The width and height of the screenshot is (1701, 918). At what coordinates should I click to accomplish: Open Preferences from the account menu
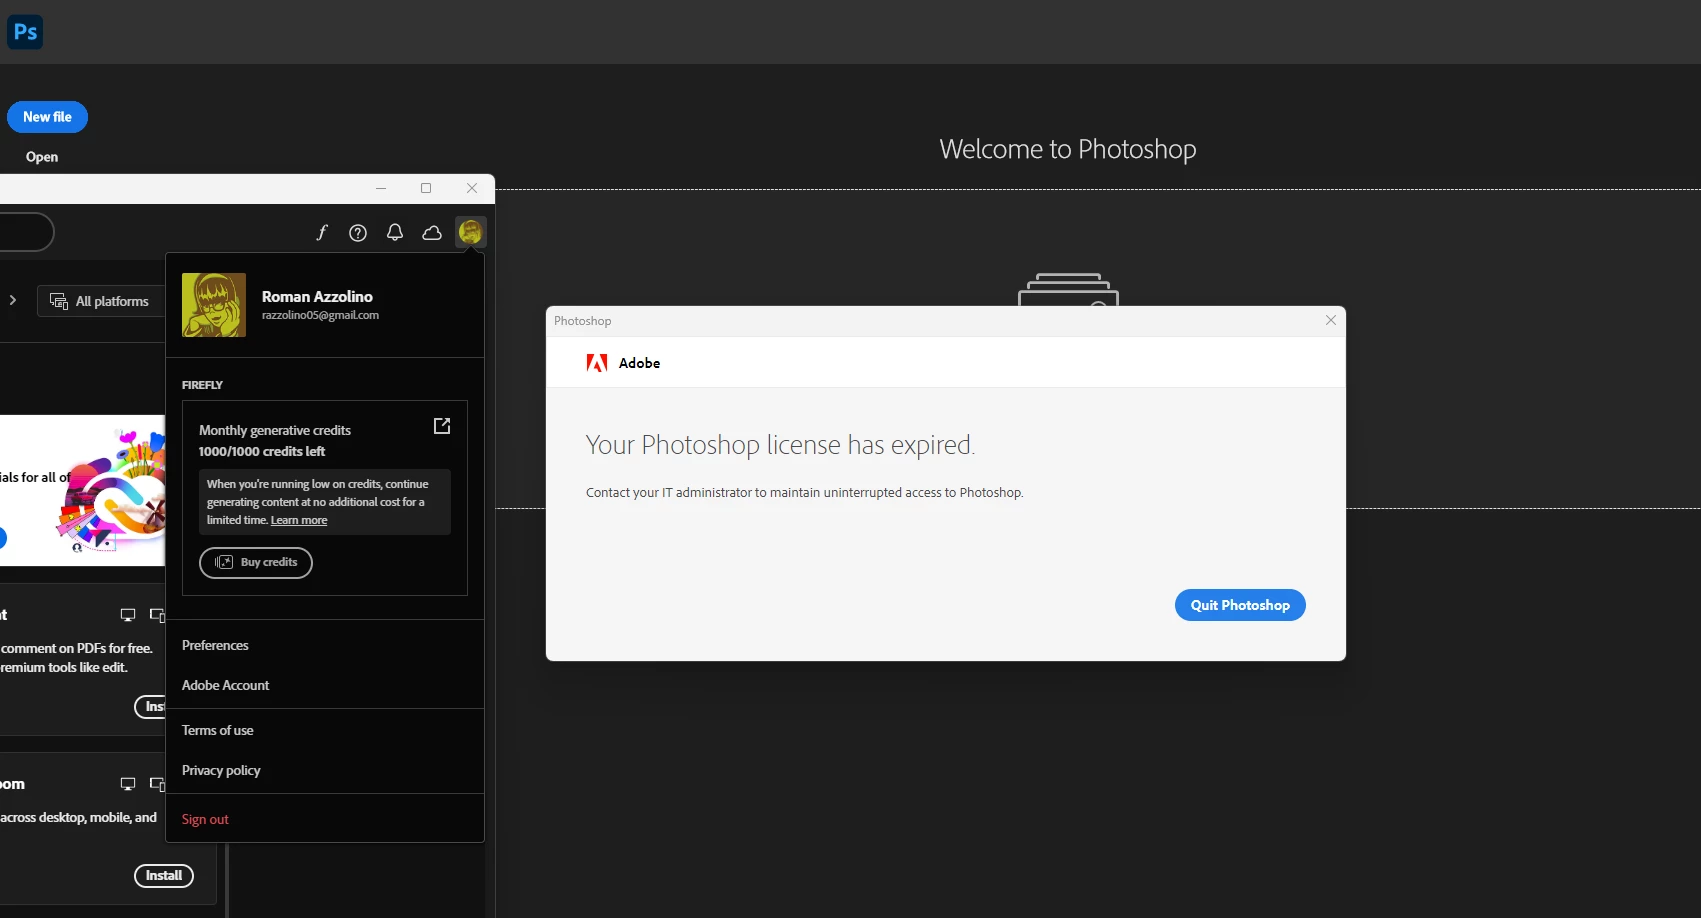click(215, 645)
